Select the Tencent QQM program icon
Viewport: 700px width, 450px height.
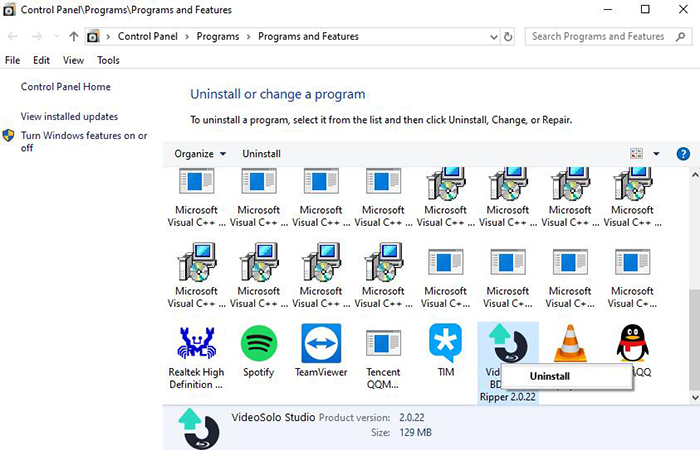point(383,343)
